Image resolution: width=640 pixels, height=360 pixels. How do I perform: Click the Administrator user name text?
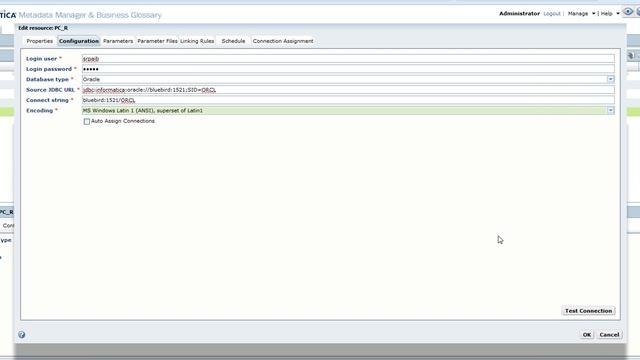click(519, 14)
